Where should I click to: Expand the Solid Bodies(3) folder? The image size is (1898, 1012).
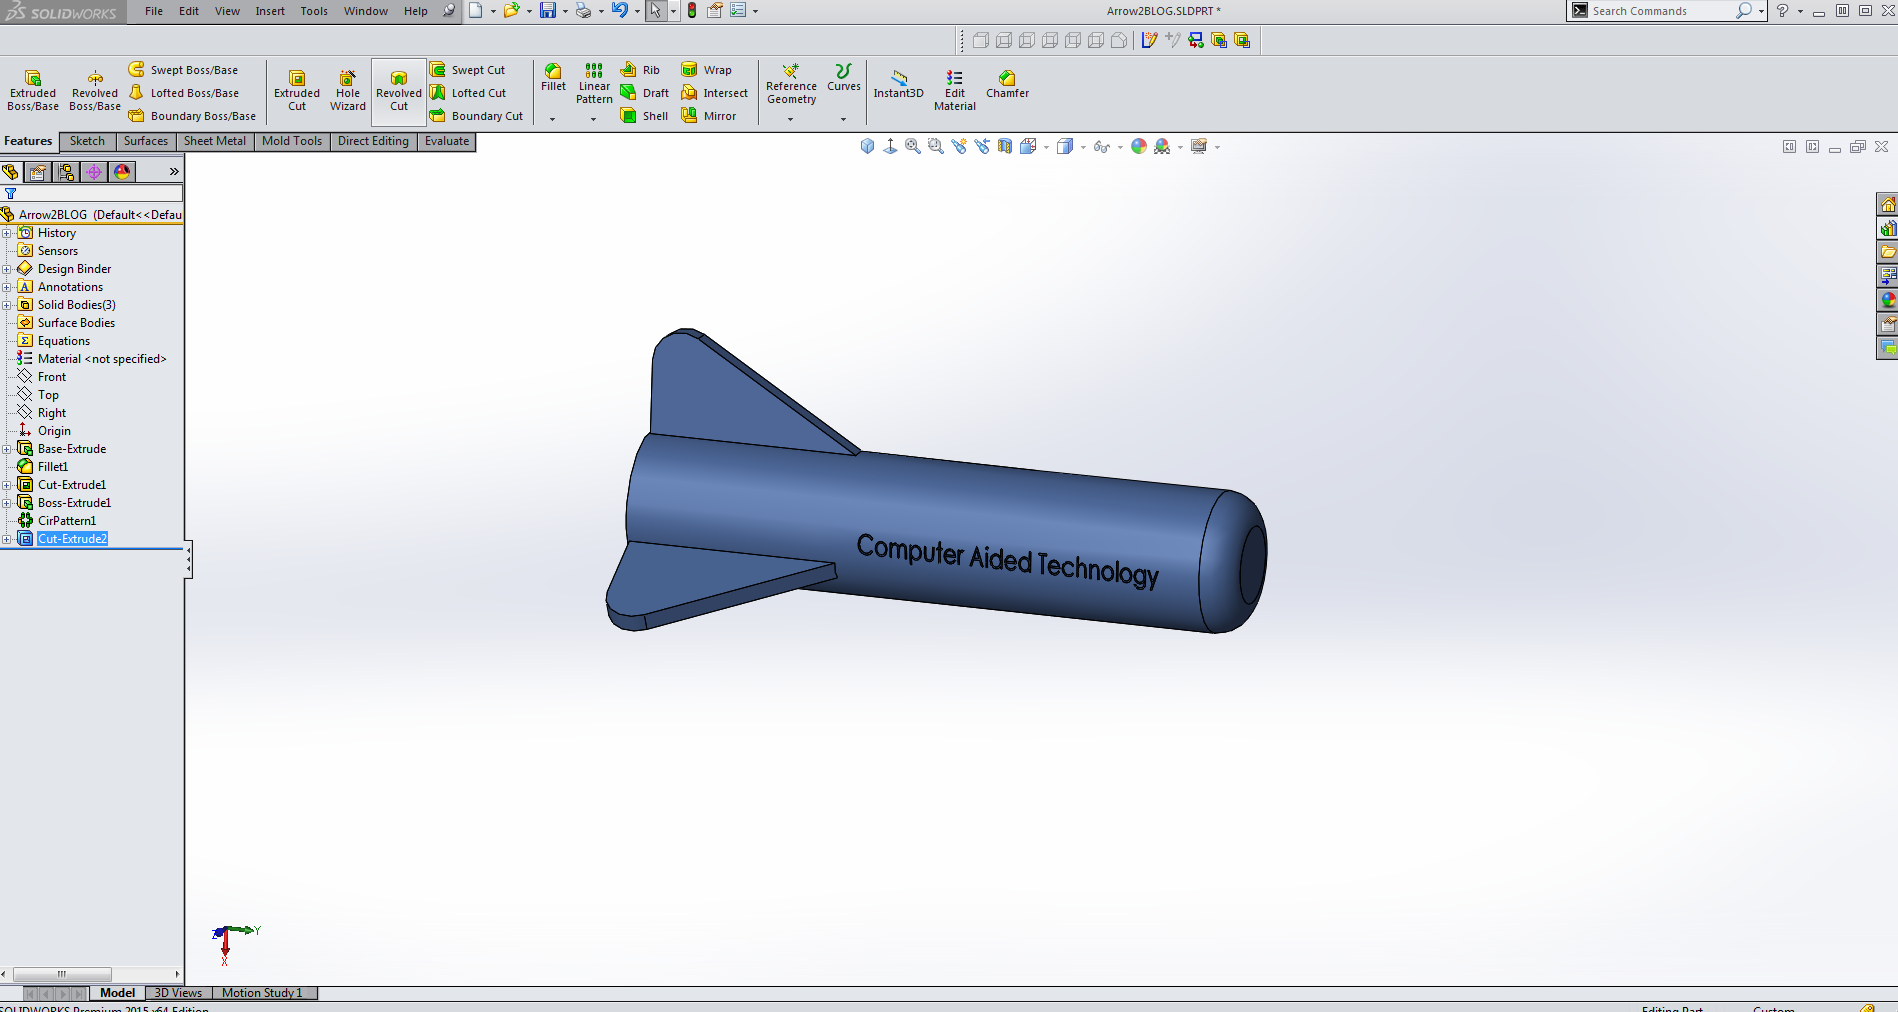[x=7, y=305]
